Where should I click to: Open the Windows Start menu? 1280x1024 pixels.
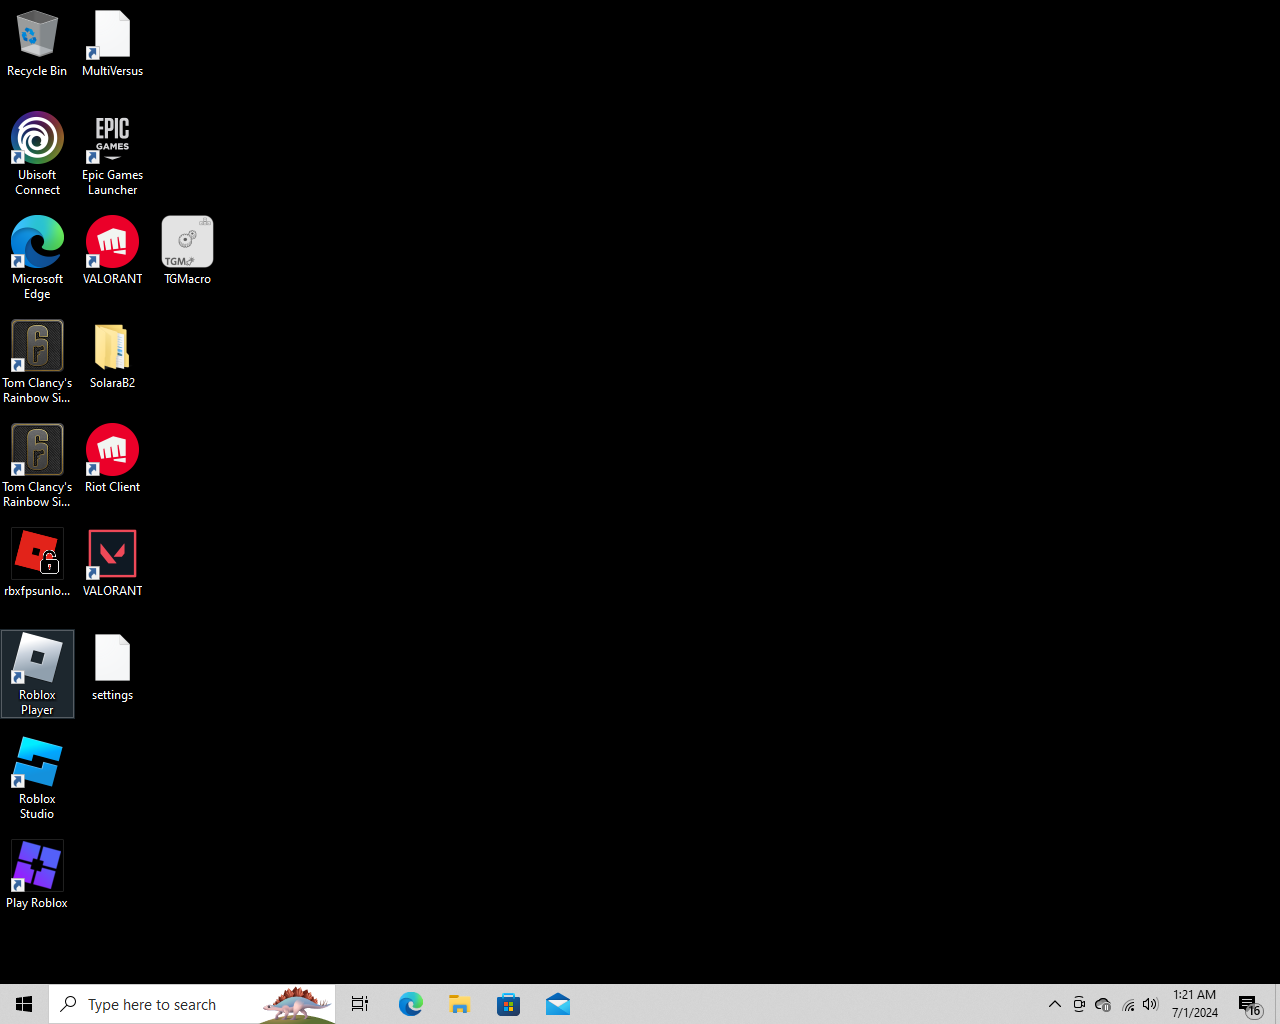click(x=24, y=1004)
